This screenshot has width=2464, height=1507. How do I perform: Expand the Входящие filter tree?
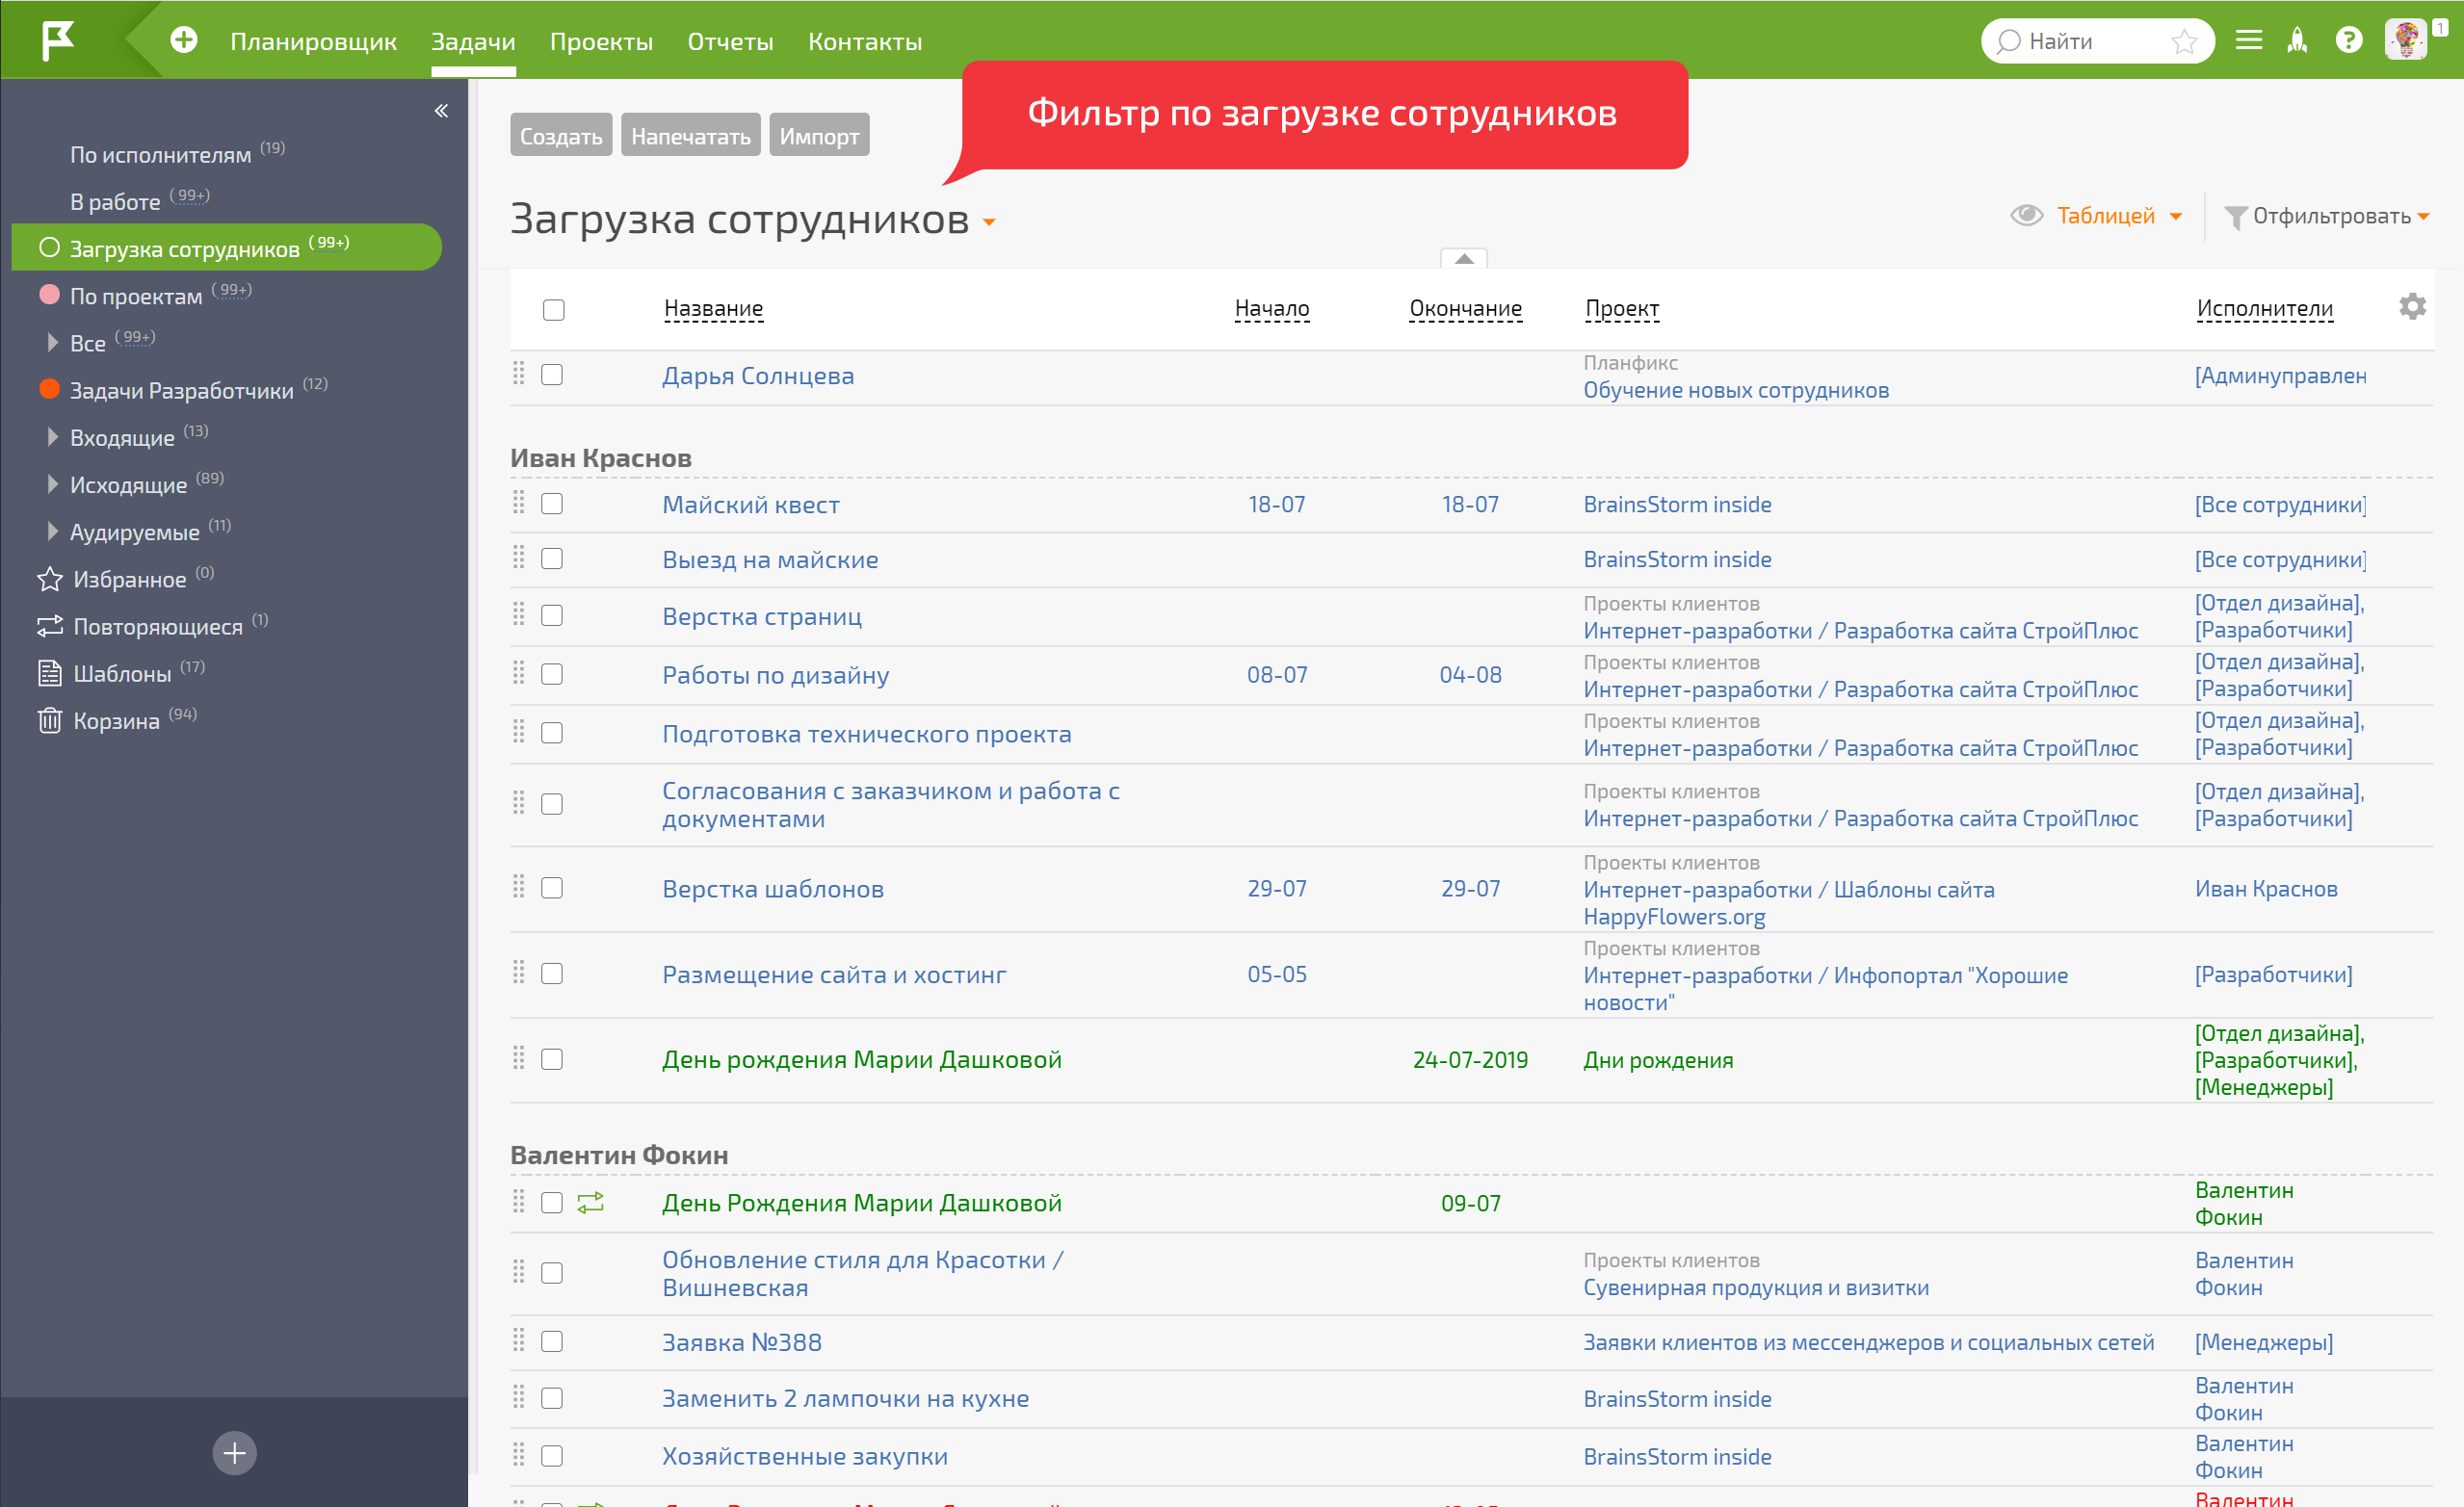(x=52, y=437)
